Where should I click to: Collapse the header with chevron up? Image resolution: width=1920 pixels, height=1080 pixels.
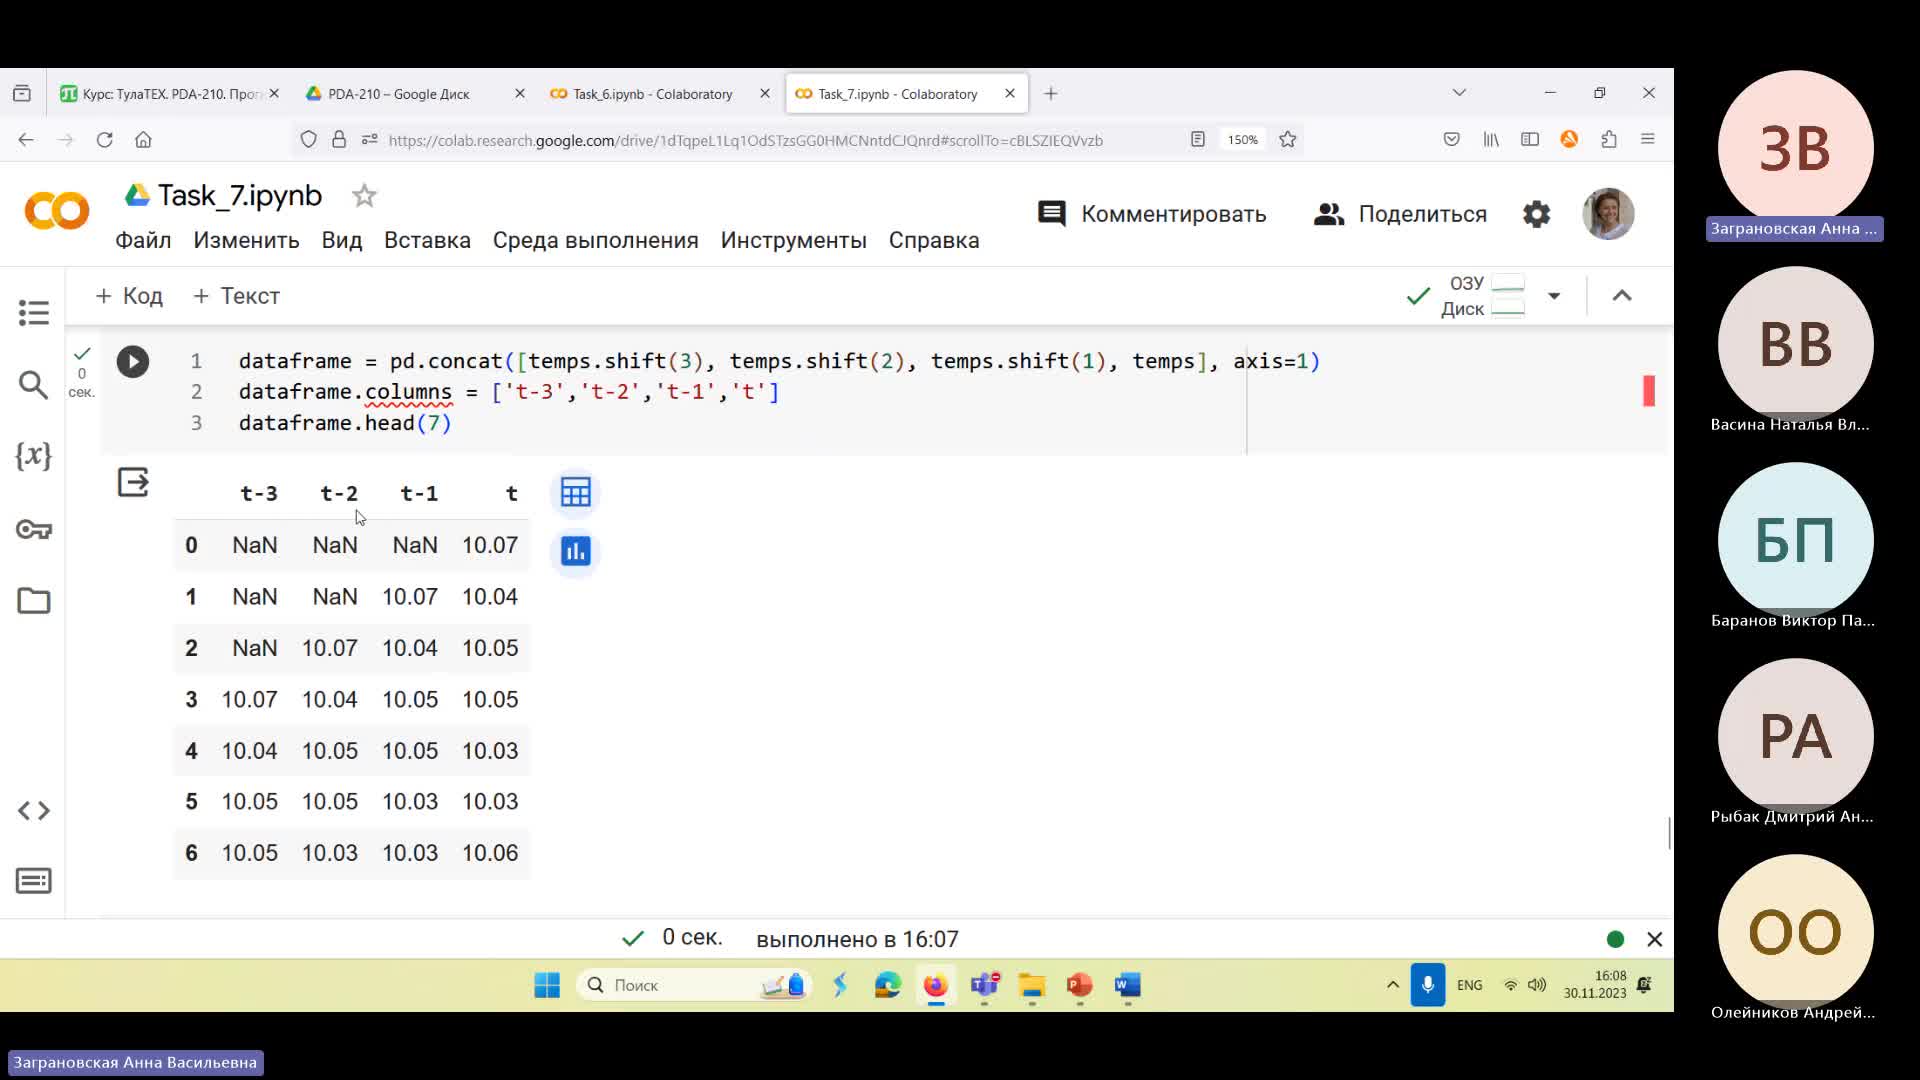(x=1622, y=296)
